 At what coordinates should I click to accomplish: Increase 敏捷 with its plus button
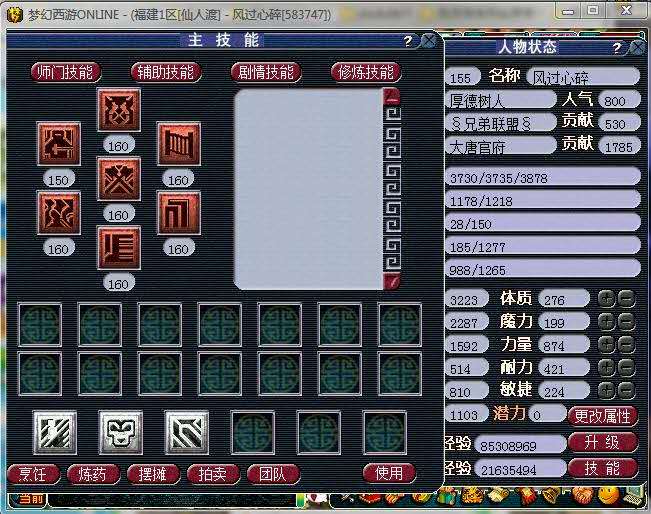tap(607, 390)
